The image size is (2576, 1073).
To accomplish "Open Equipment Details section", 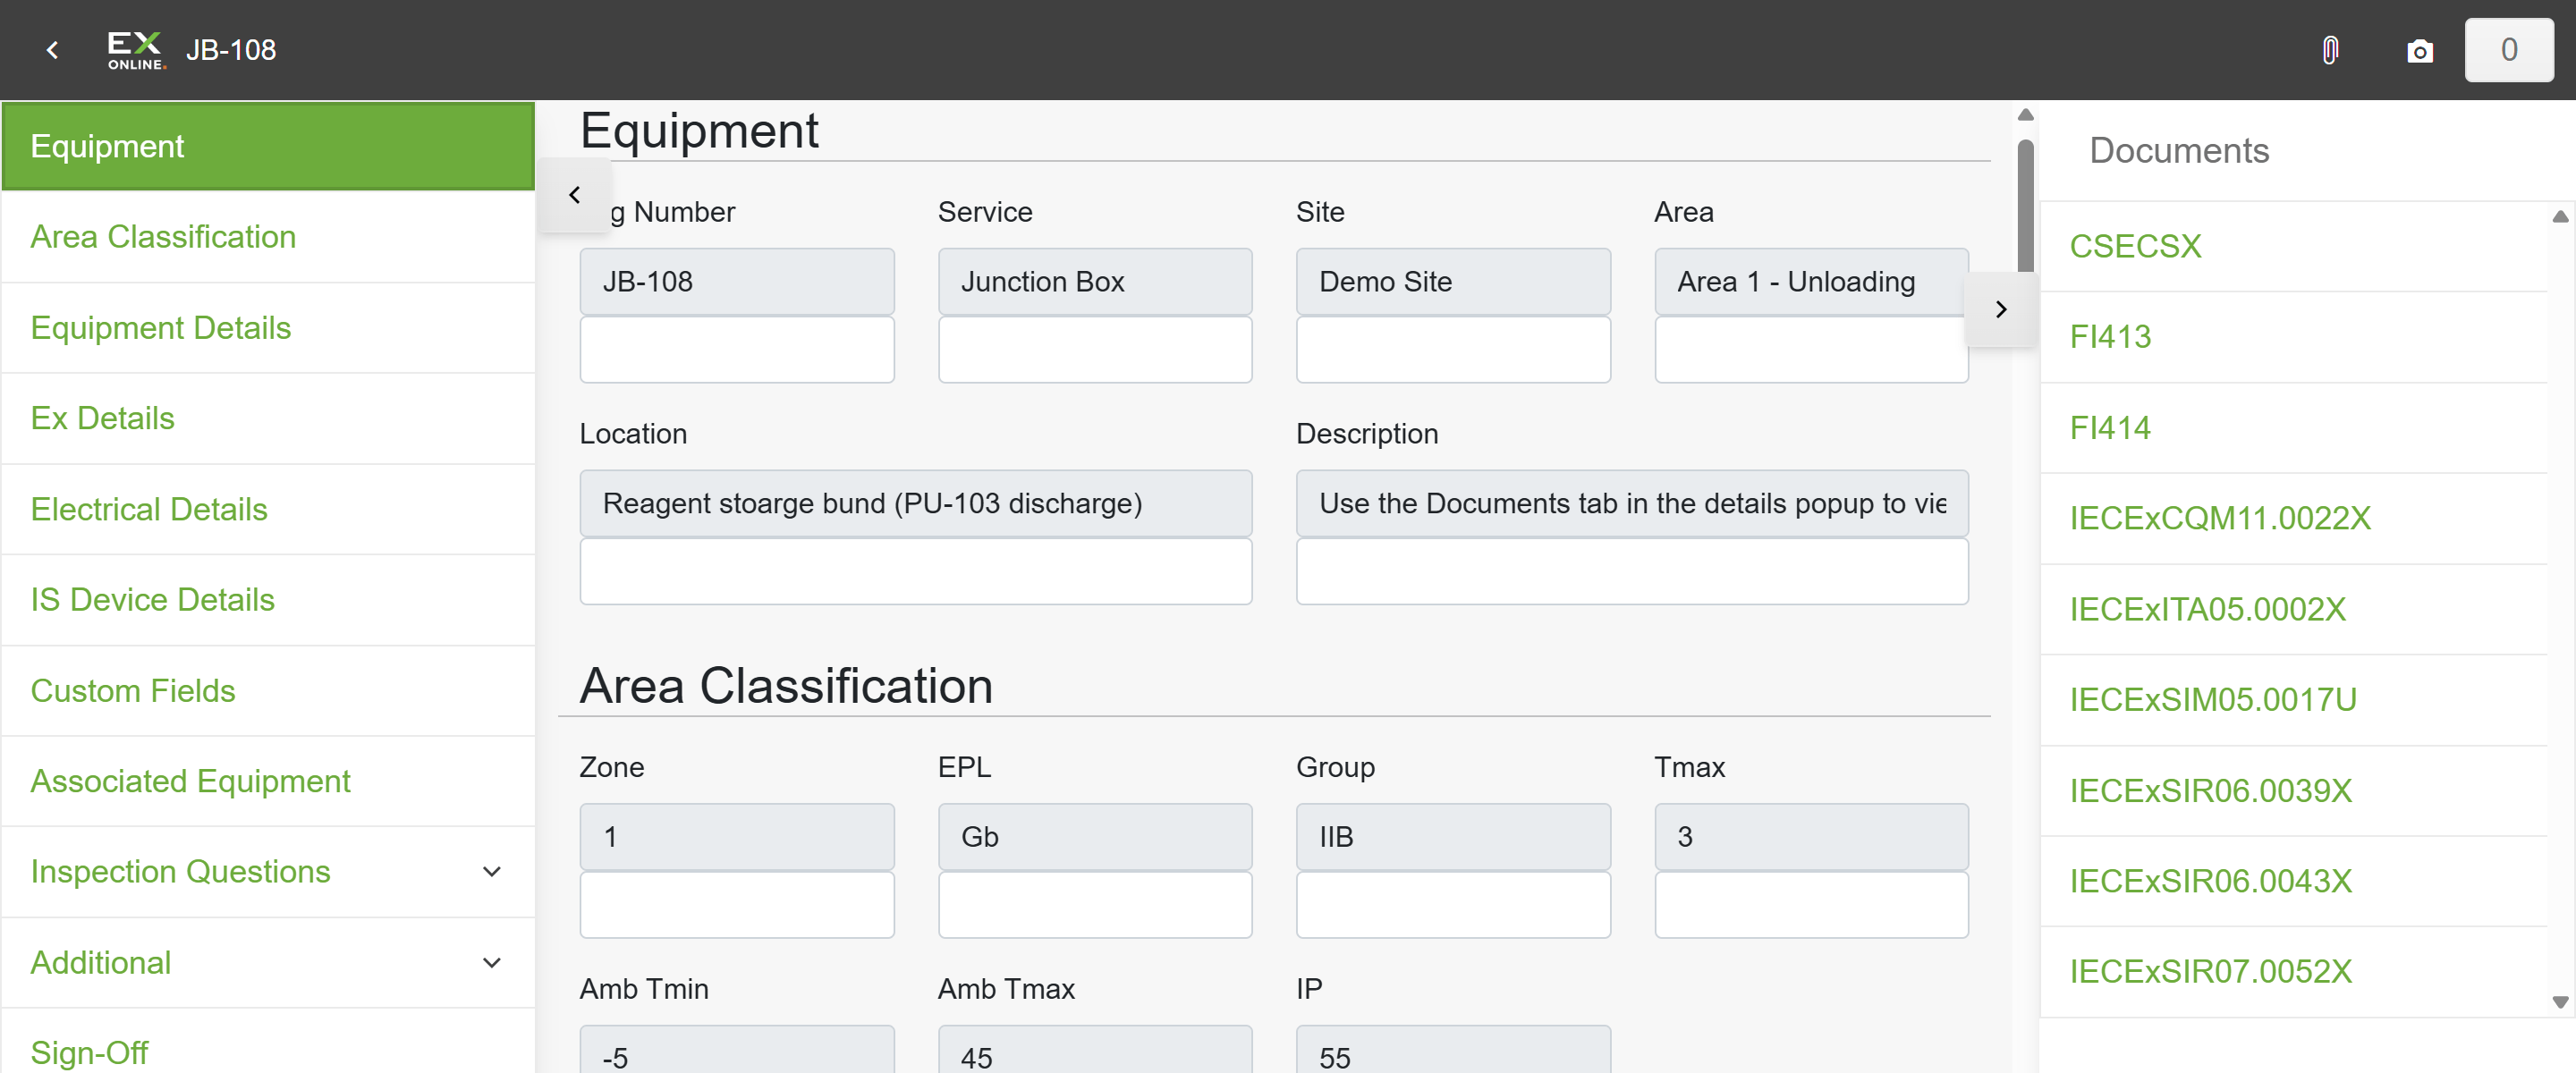I will pos(268,328).
